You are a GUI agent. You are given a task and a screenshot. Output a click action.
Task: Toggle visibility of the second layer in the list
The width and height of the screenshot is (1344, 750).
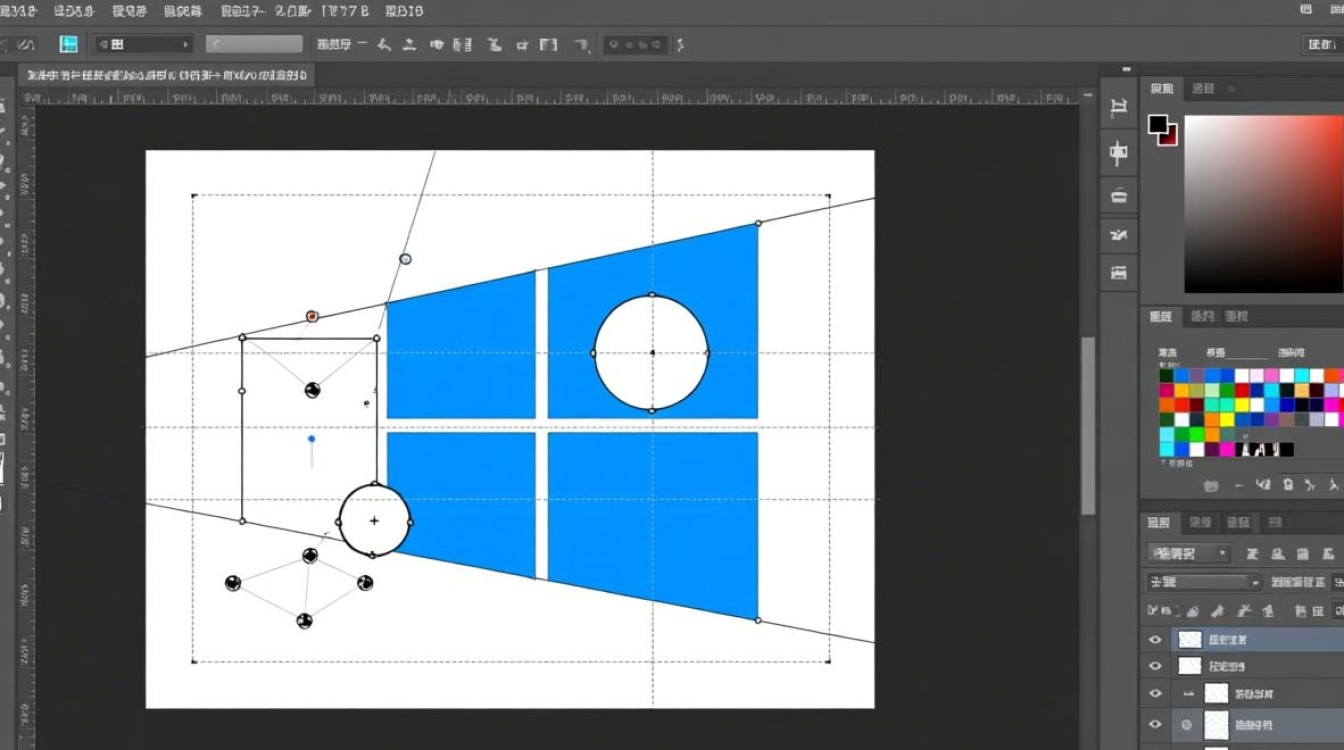point(1156,666)
